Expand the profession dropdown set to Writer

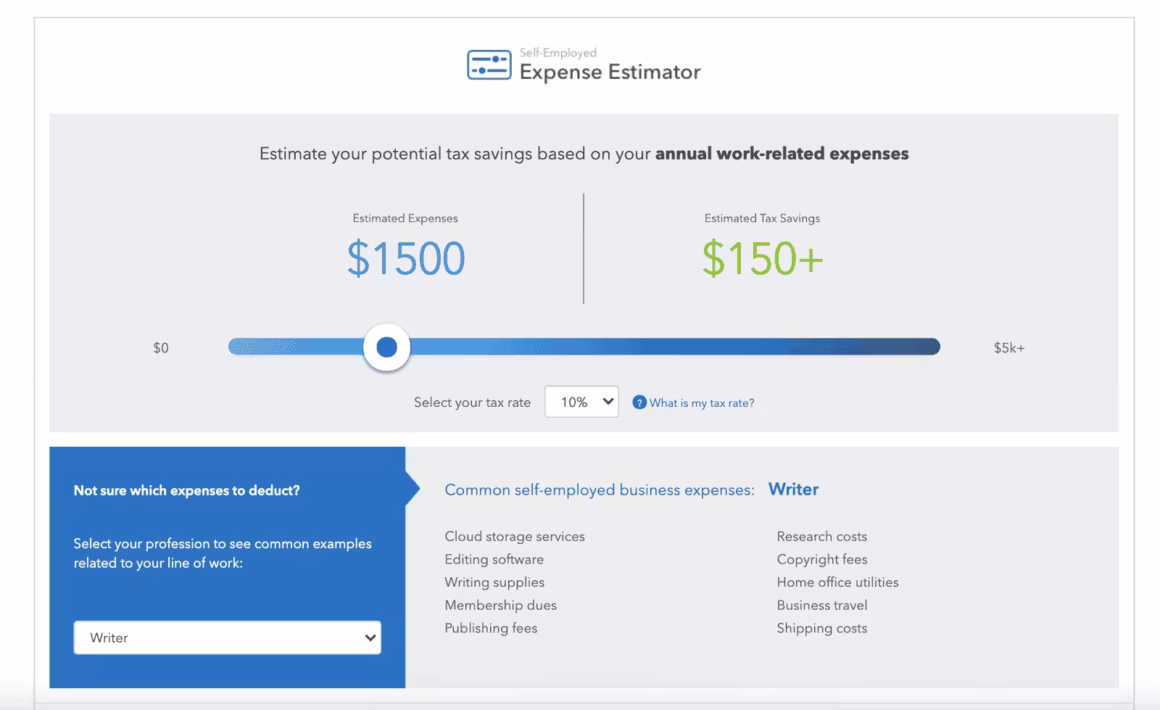click(x=227, y=638)
